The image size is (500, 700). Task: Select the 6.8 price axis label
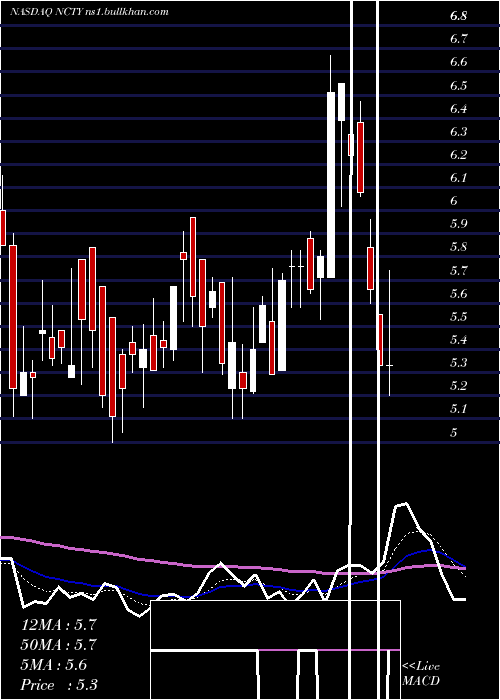pyautogui.click(x=458, y=17)
